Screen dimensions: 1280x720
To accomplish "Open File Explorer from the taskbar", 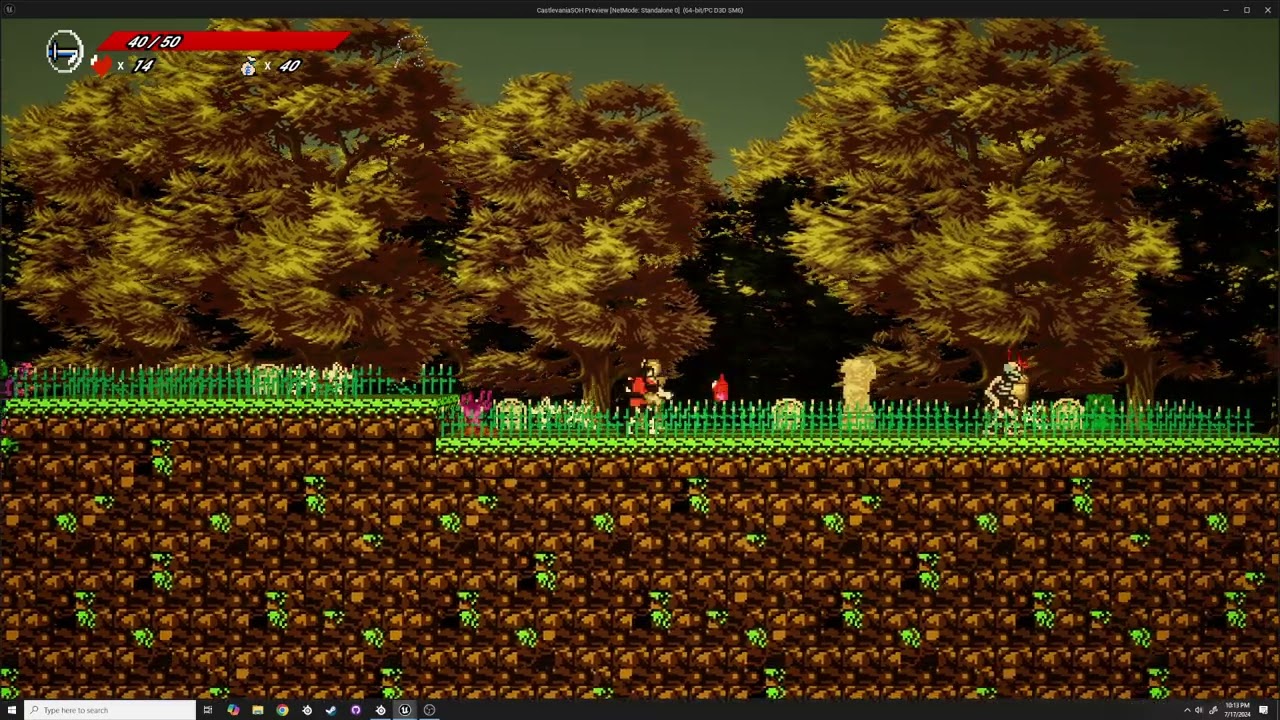I will [x=258, y=710].
